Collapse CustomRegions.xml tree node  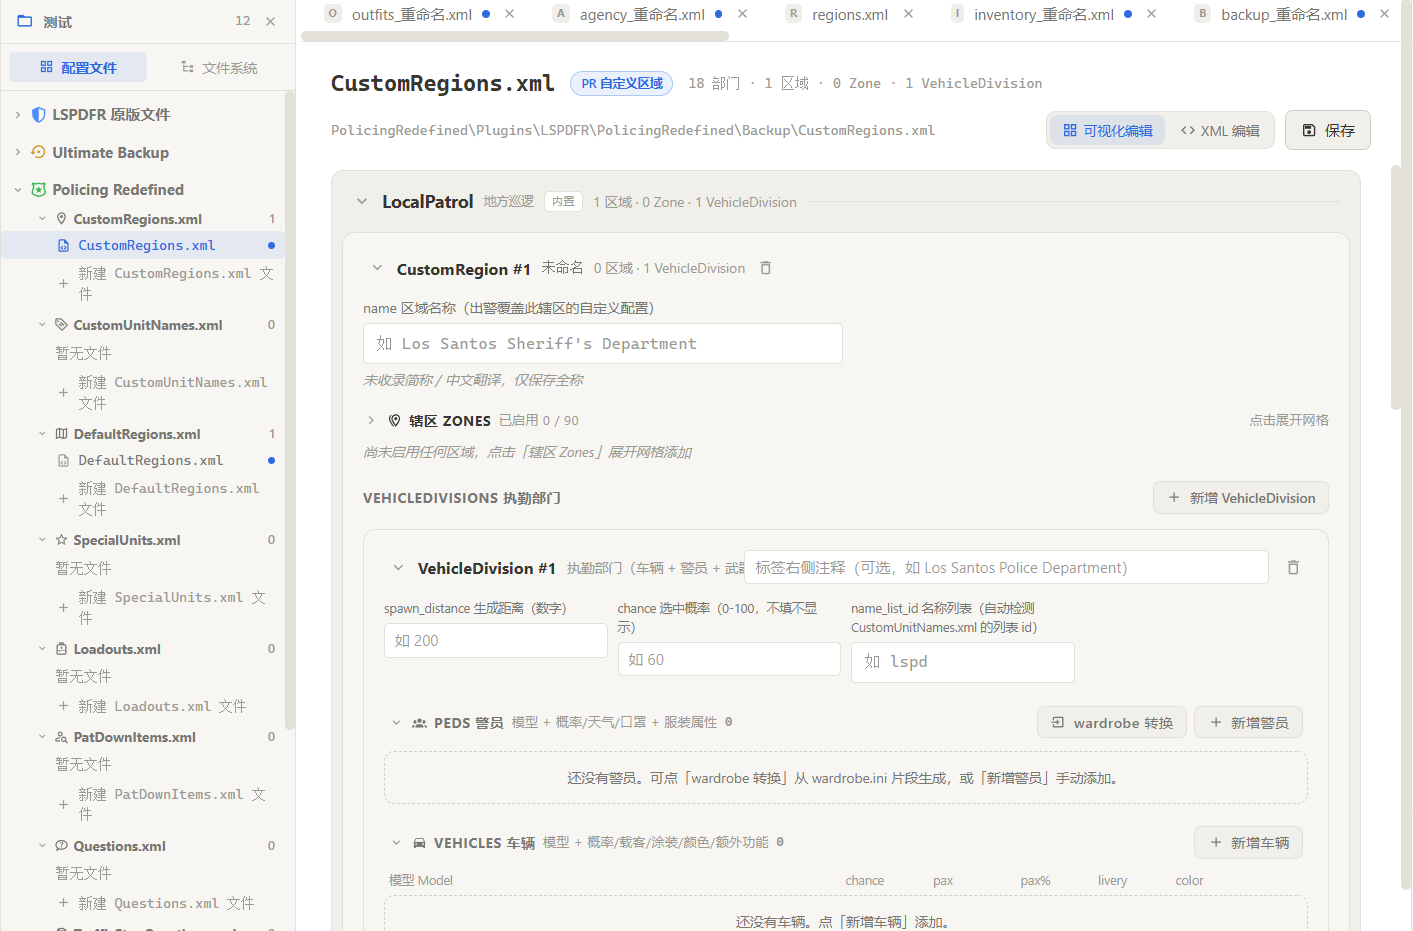click(x=42, y=219)
